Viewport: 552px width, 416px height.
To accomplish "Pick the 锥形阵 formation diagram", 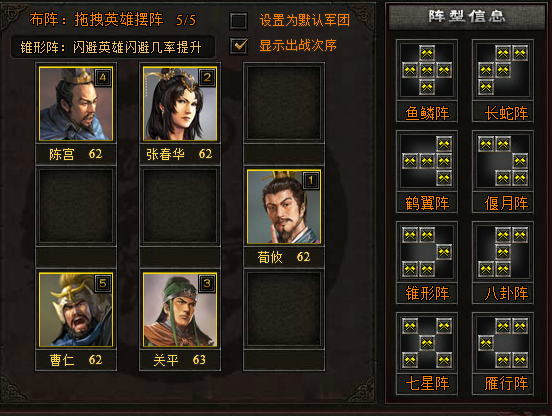I will pyautogui.click(x=427, y=252).
